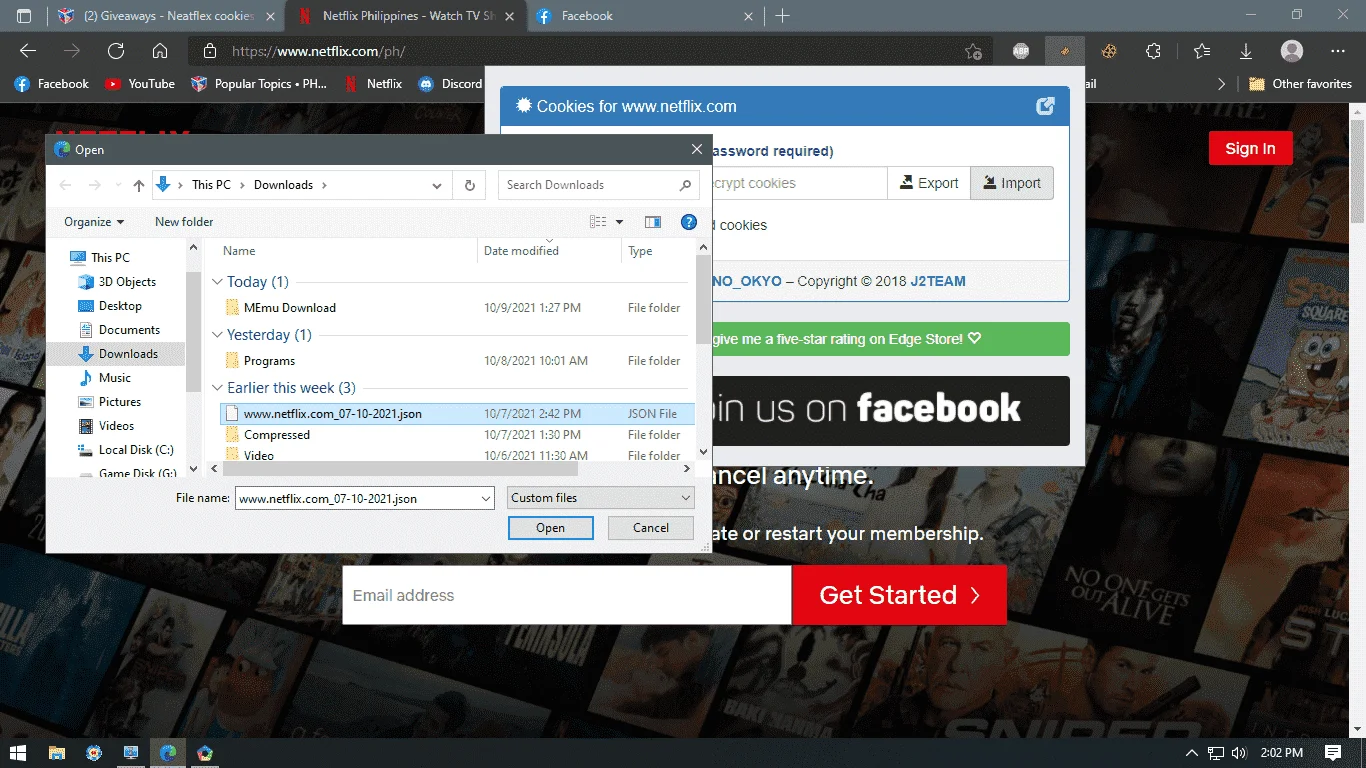The height and width of the screenshot is (768, 1366).
Task: Open the Custom files type dropdown
Action: click(x=600, y=498)
